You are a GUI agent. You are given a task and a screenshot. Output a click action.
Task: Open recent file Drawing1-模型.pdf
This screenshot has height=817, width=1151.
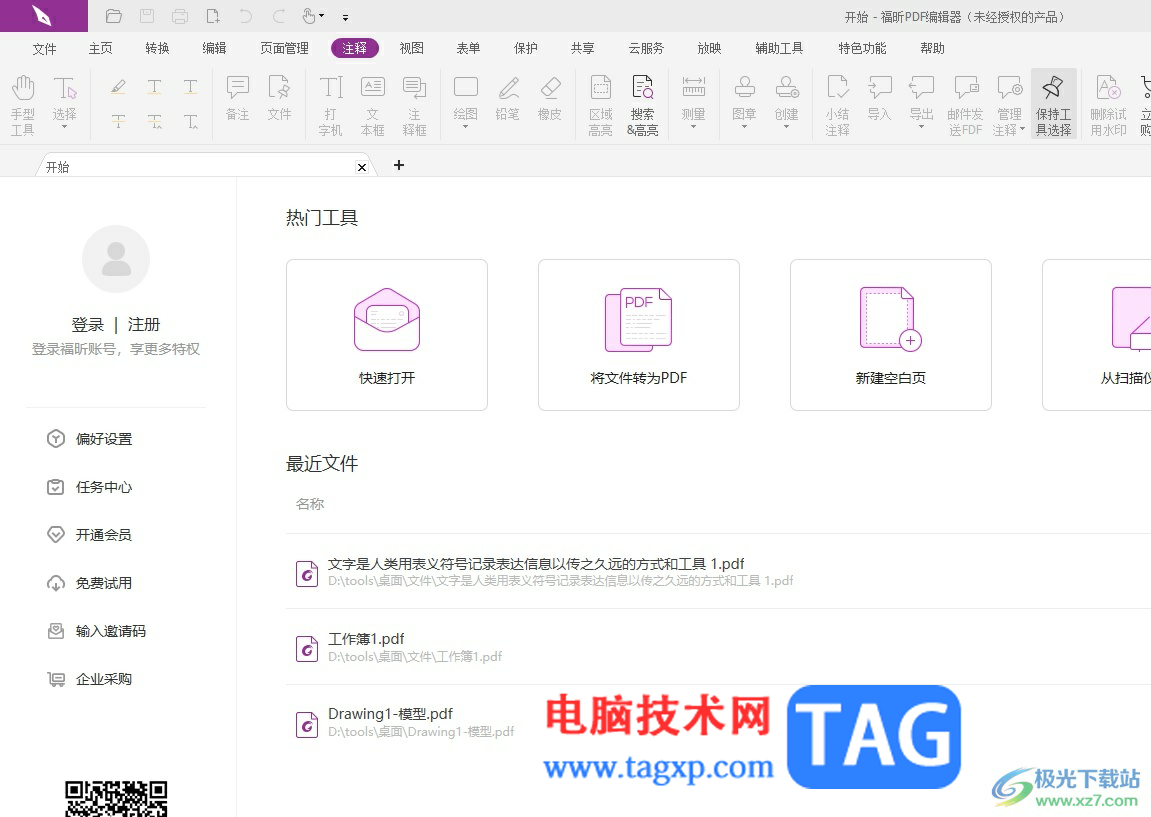click(718, 722)
